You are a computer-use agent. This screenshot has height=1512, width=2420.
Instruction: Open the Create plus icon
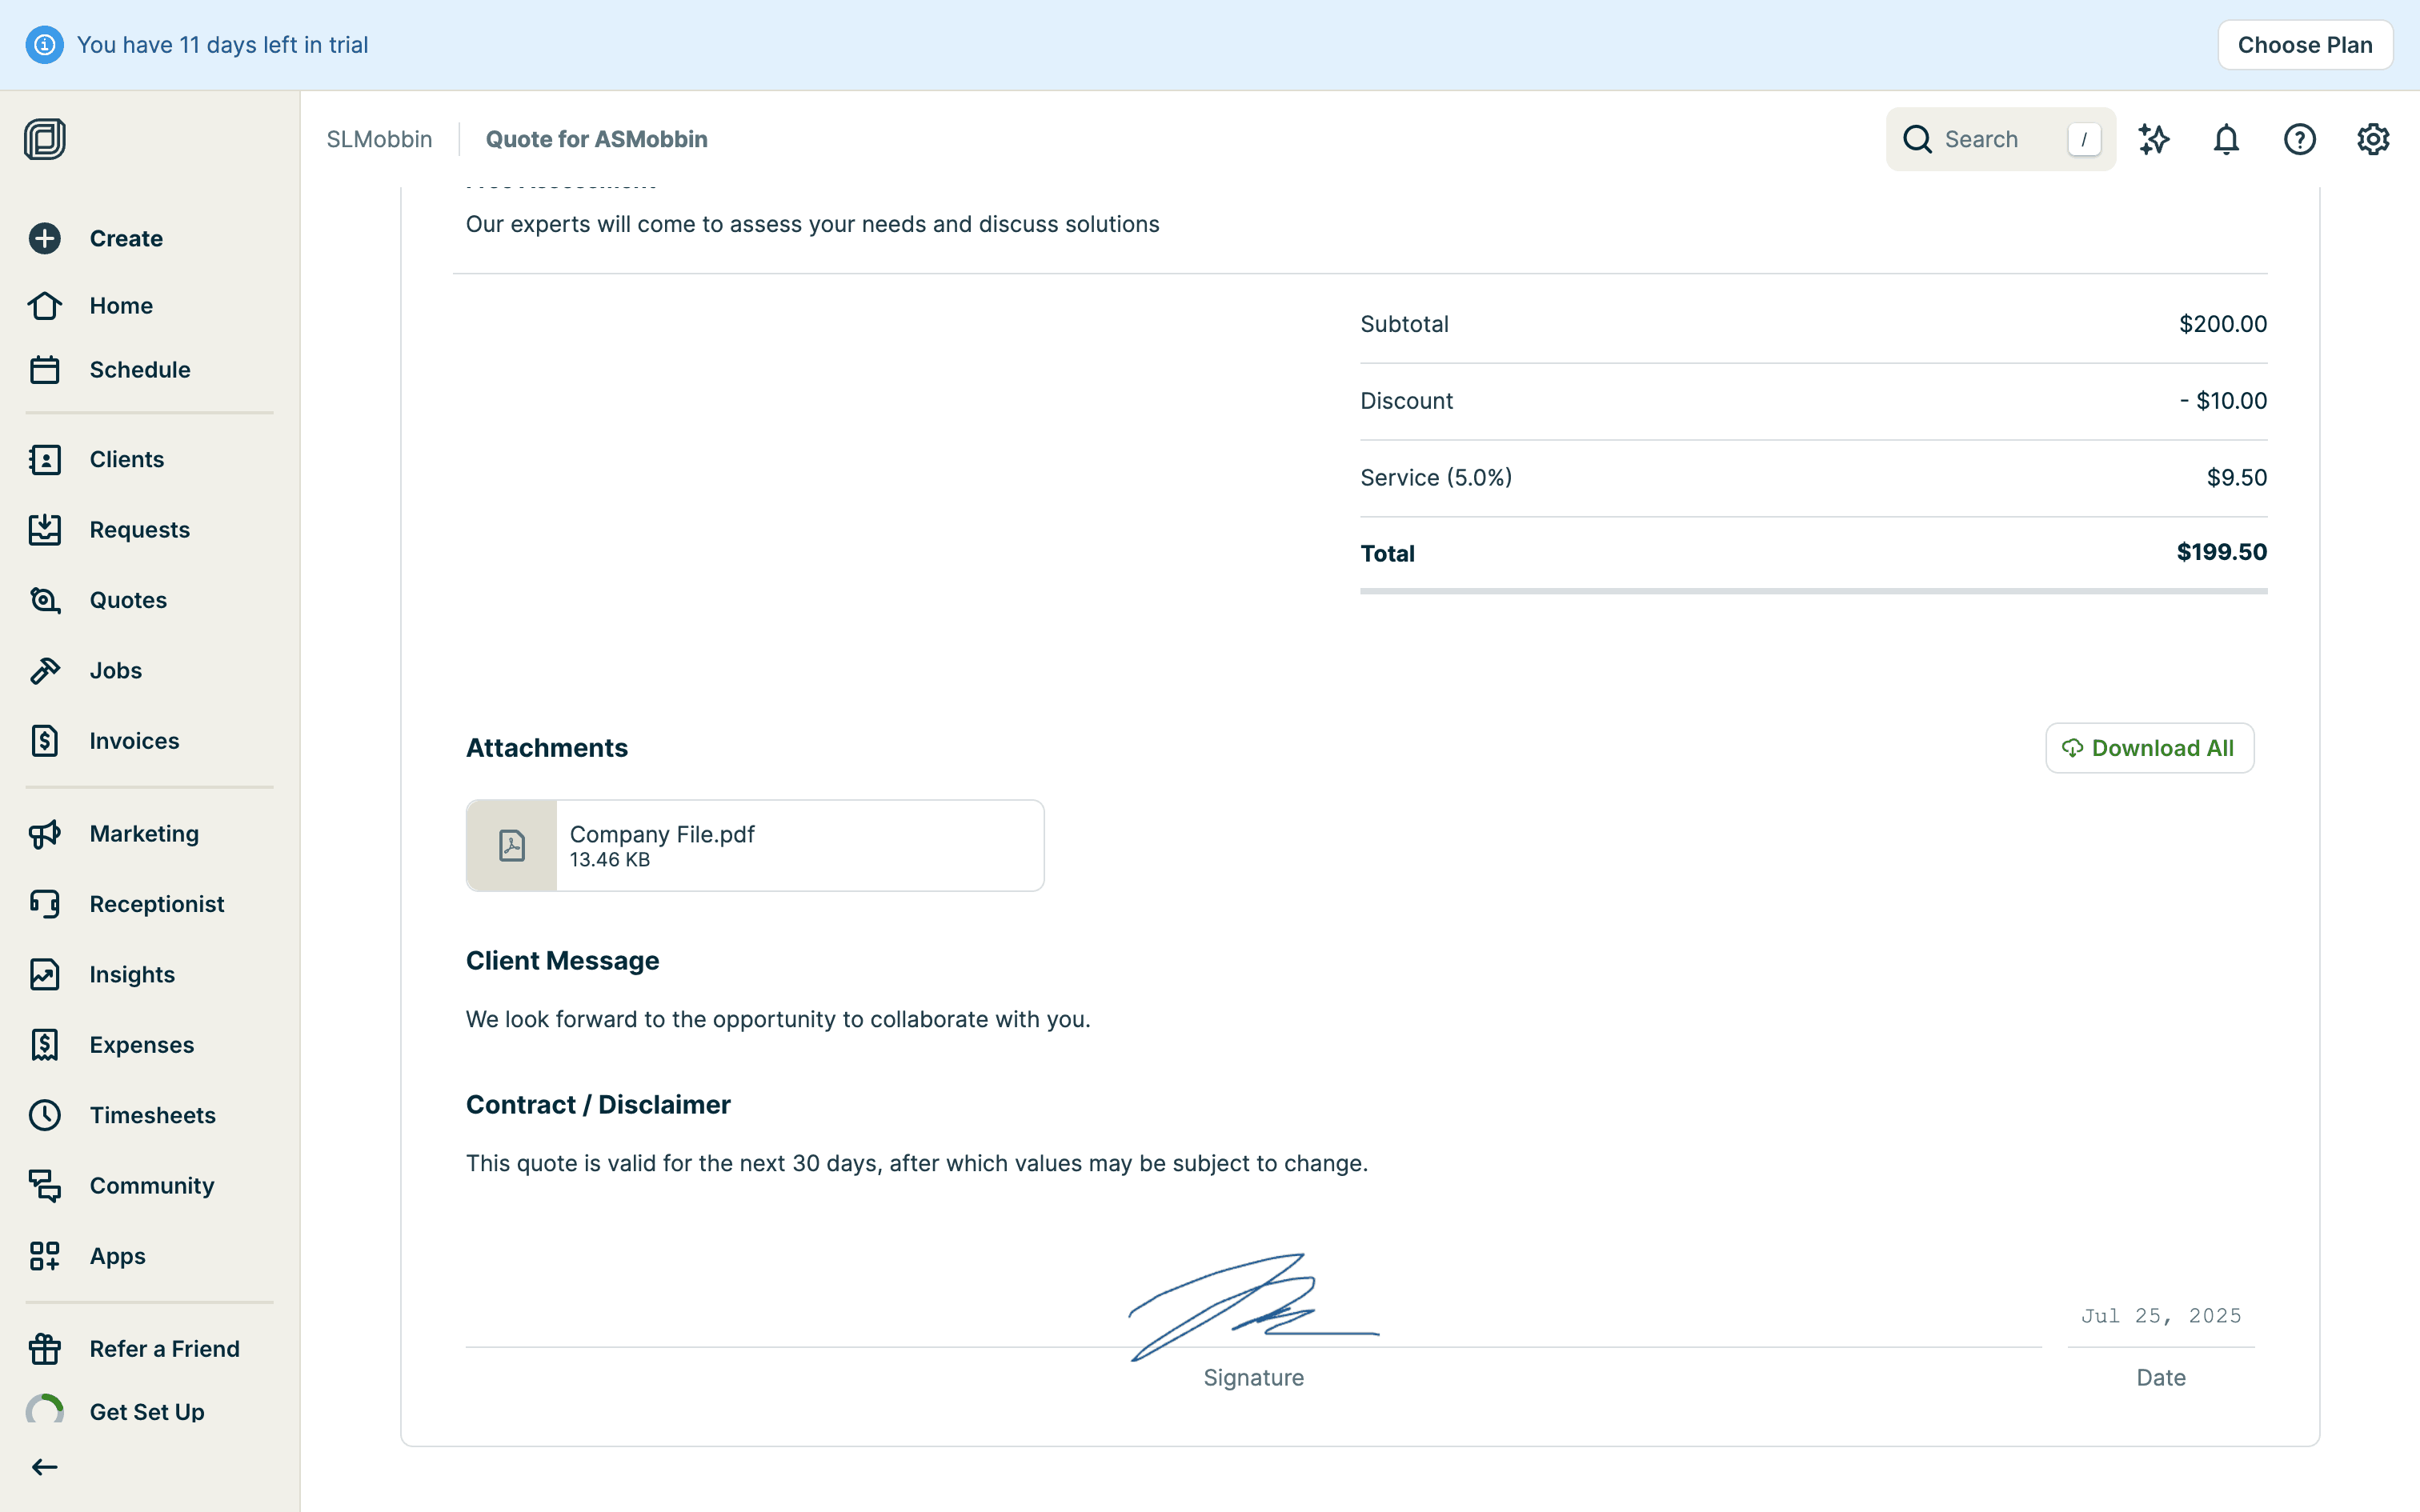pyautogui.click(x=45, y=238)
